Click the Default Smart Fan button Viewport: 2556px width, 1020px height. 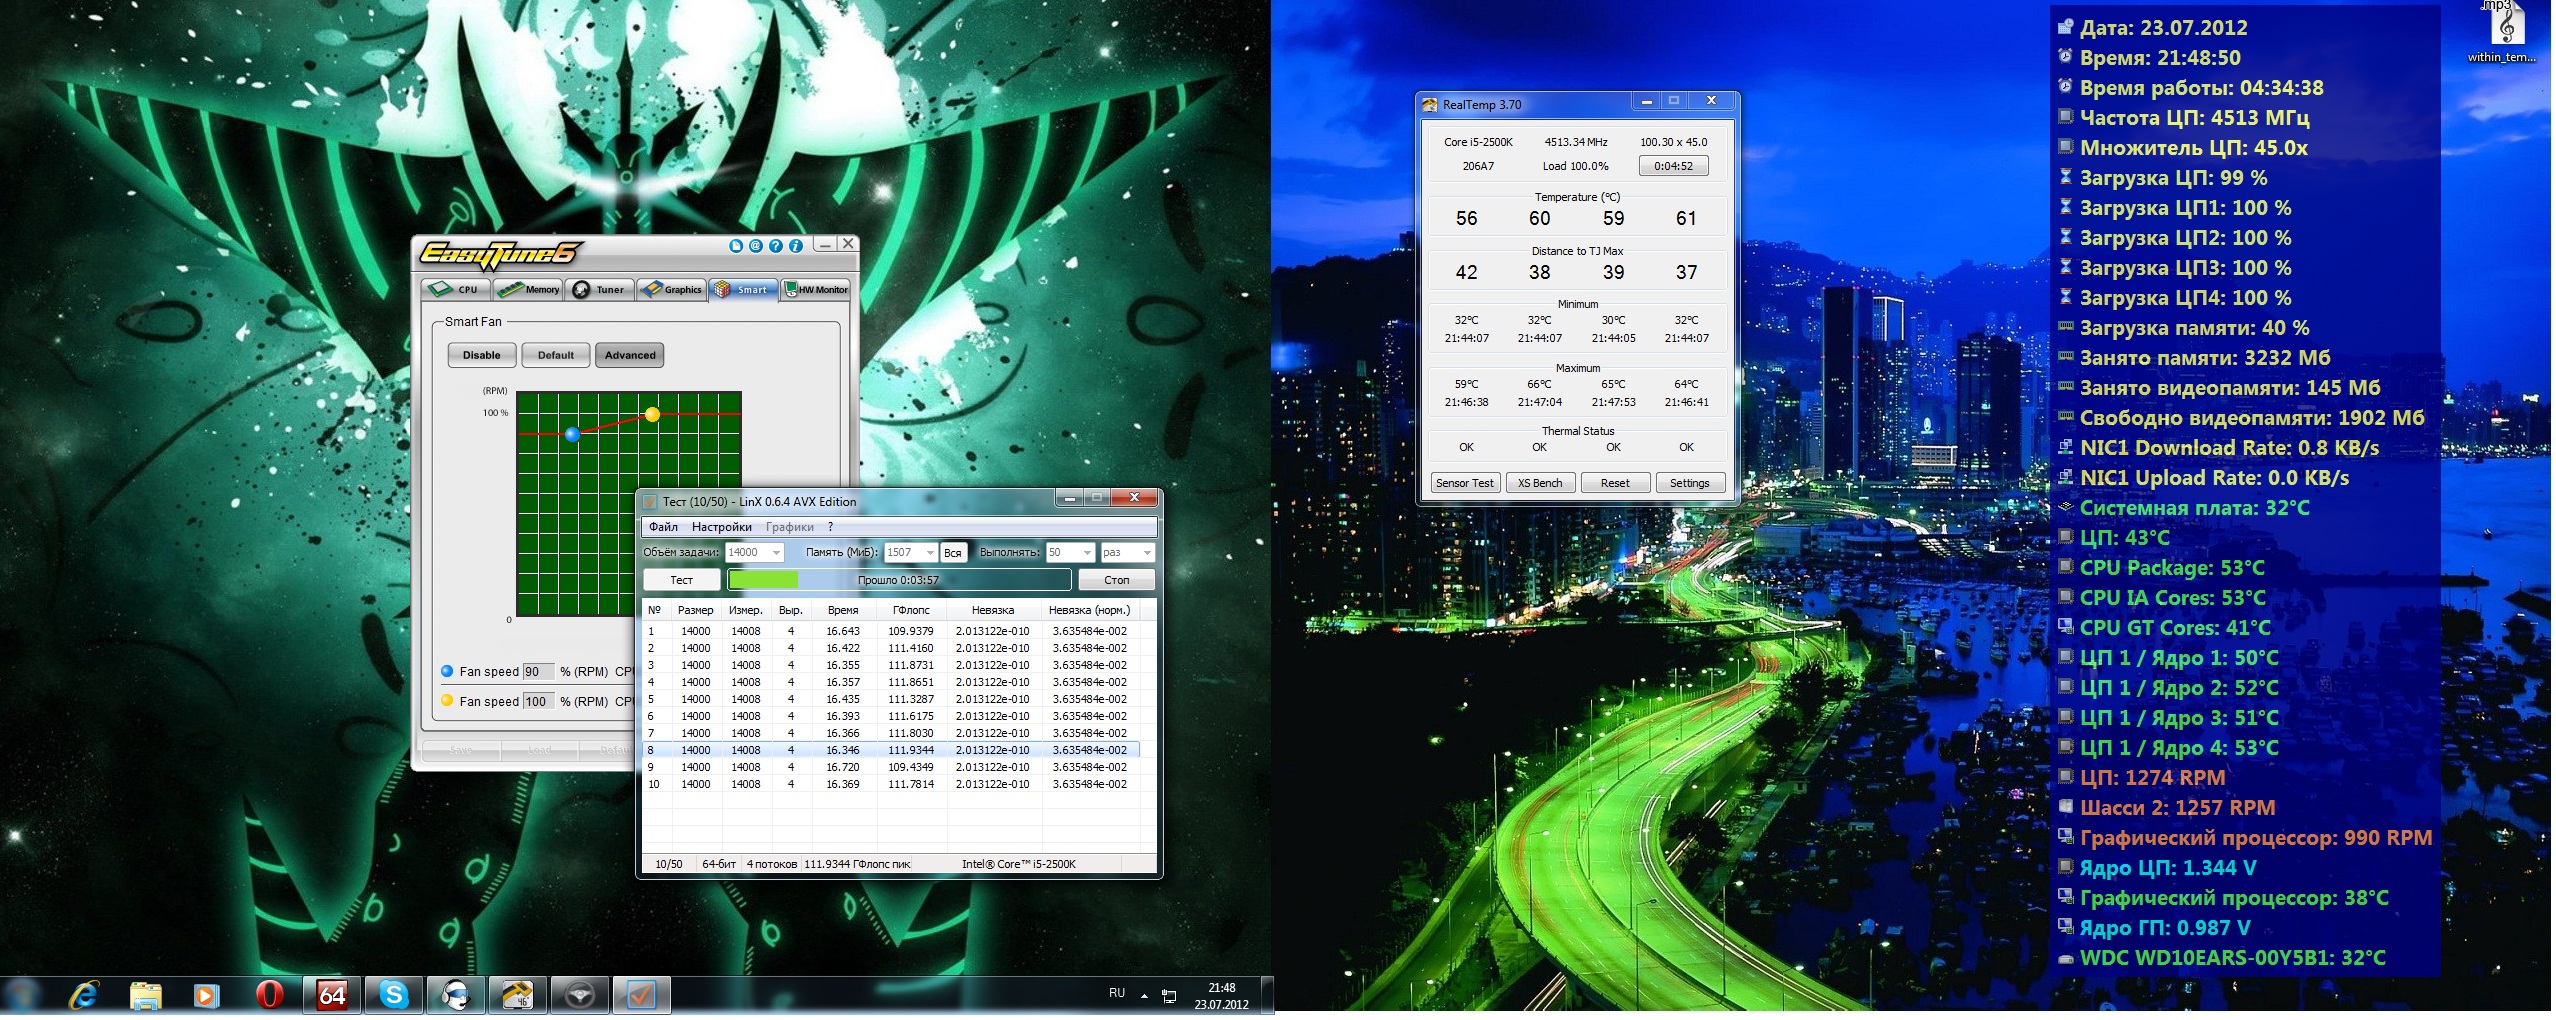tap(556, 355)
